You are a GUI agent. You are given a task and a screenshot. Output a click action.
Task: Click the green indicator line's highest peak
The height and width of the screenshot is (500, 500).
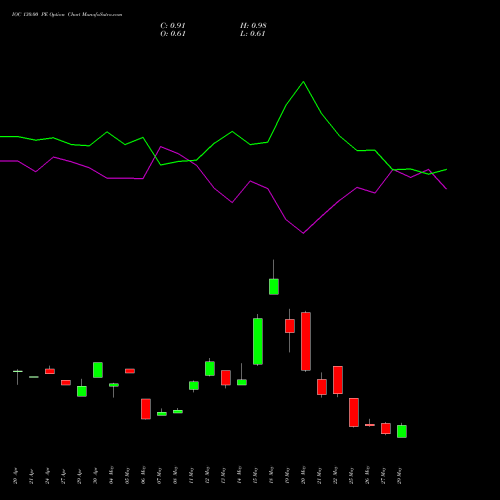pyautogui.click(x=303, y=82)
